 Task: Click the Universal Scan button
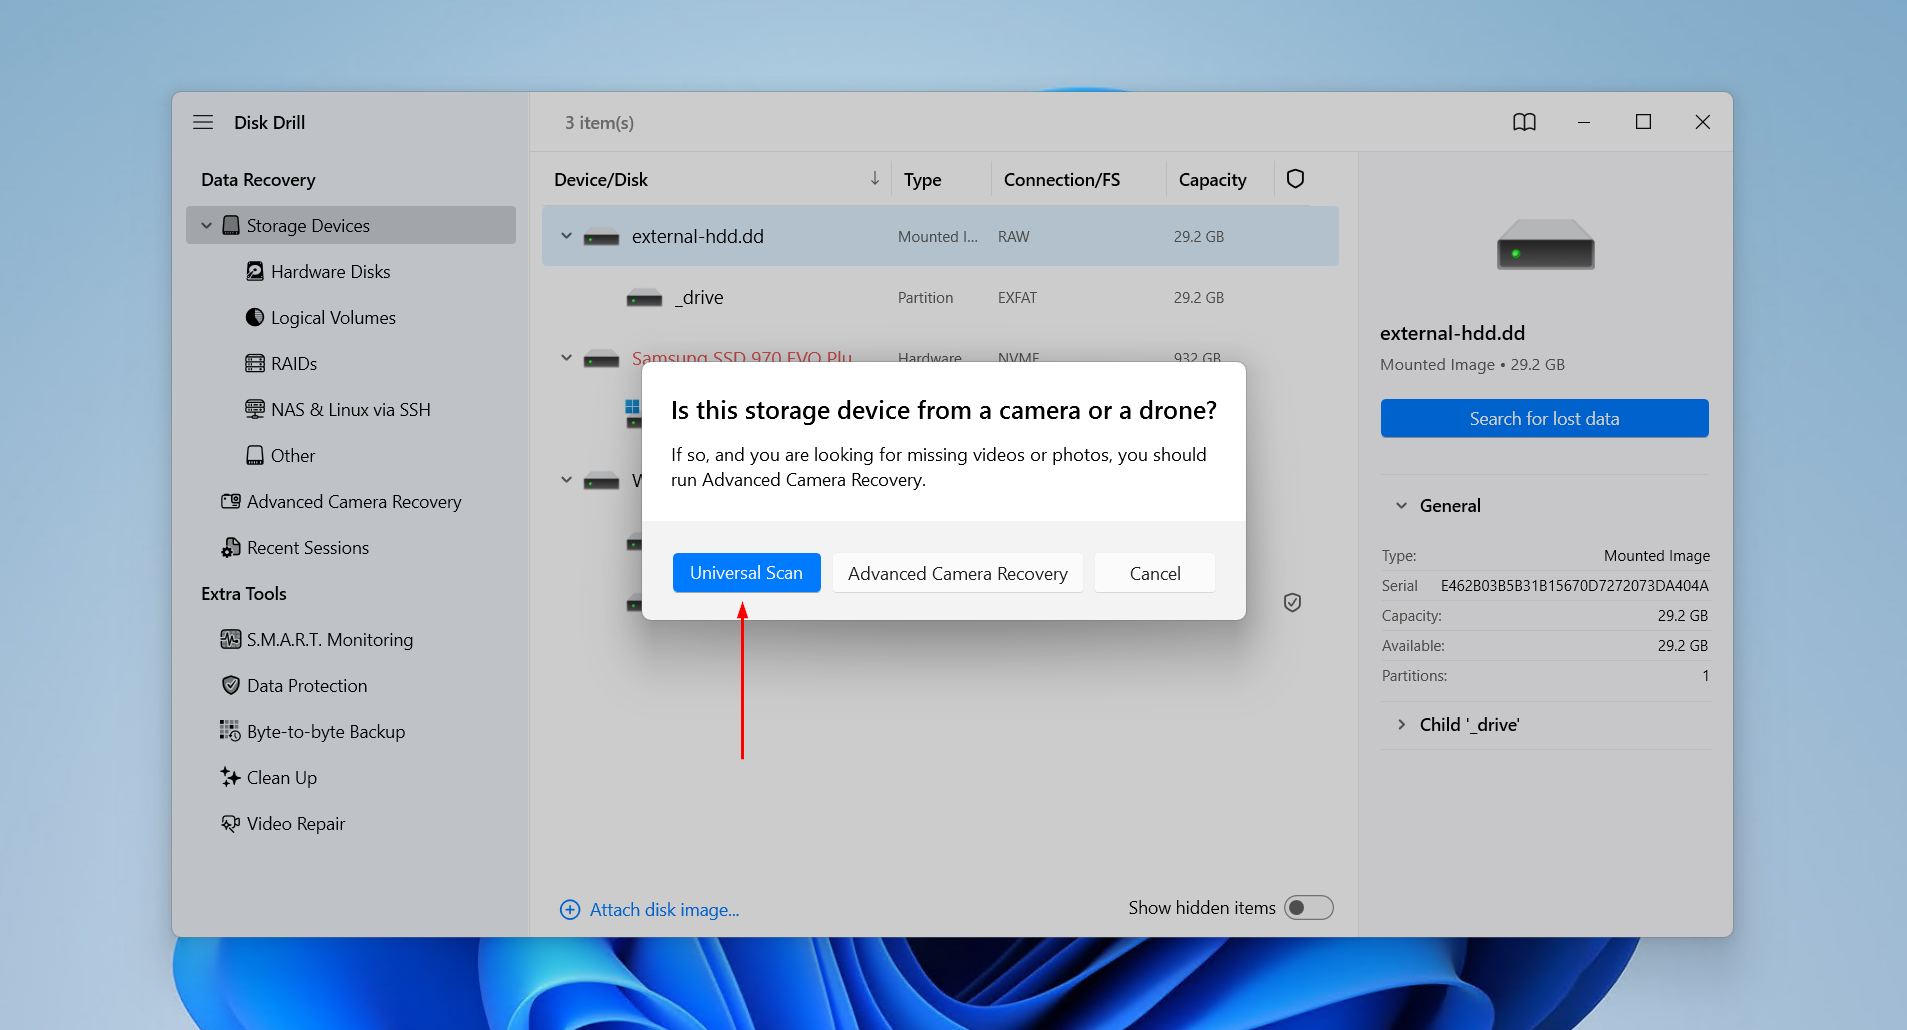[x=746, y=572]
